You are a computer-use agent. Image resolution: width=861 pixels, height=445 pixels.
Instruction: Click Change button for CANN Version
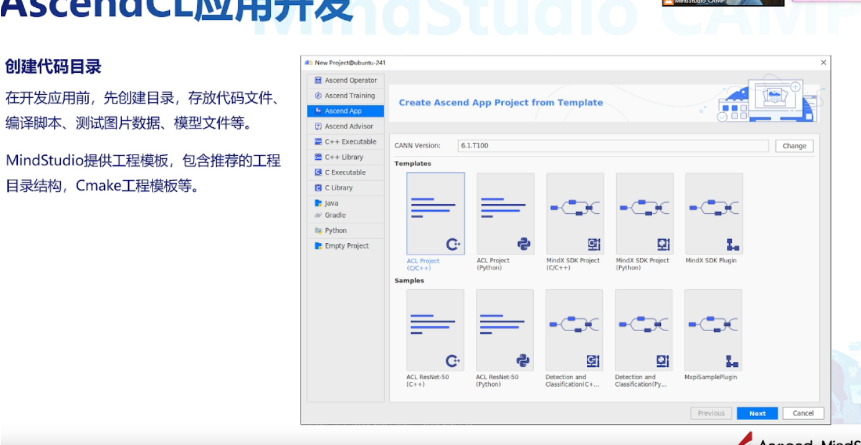tap(794, 146)
